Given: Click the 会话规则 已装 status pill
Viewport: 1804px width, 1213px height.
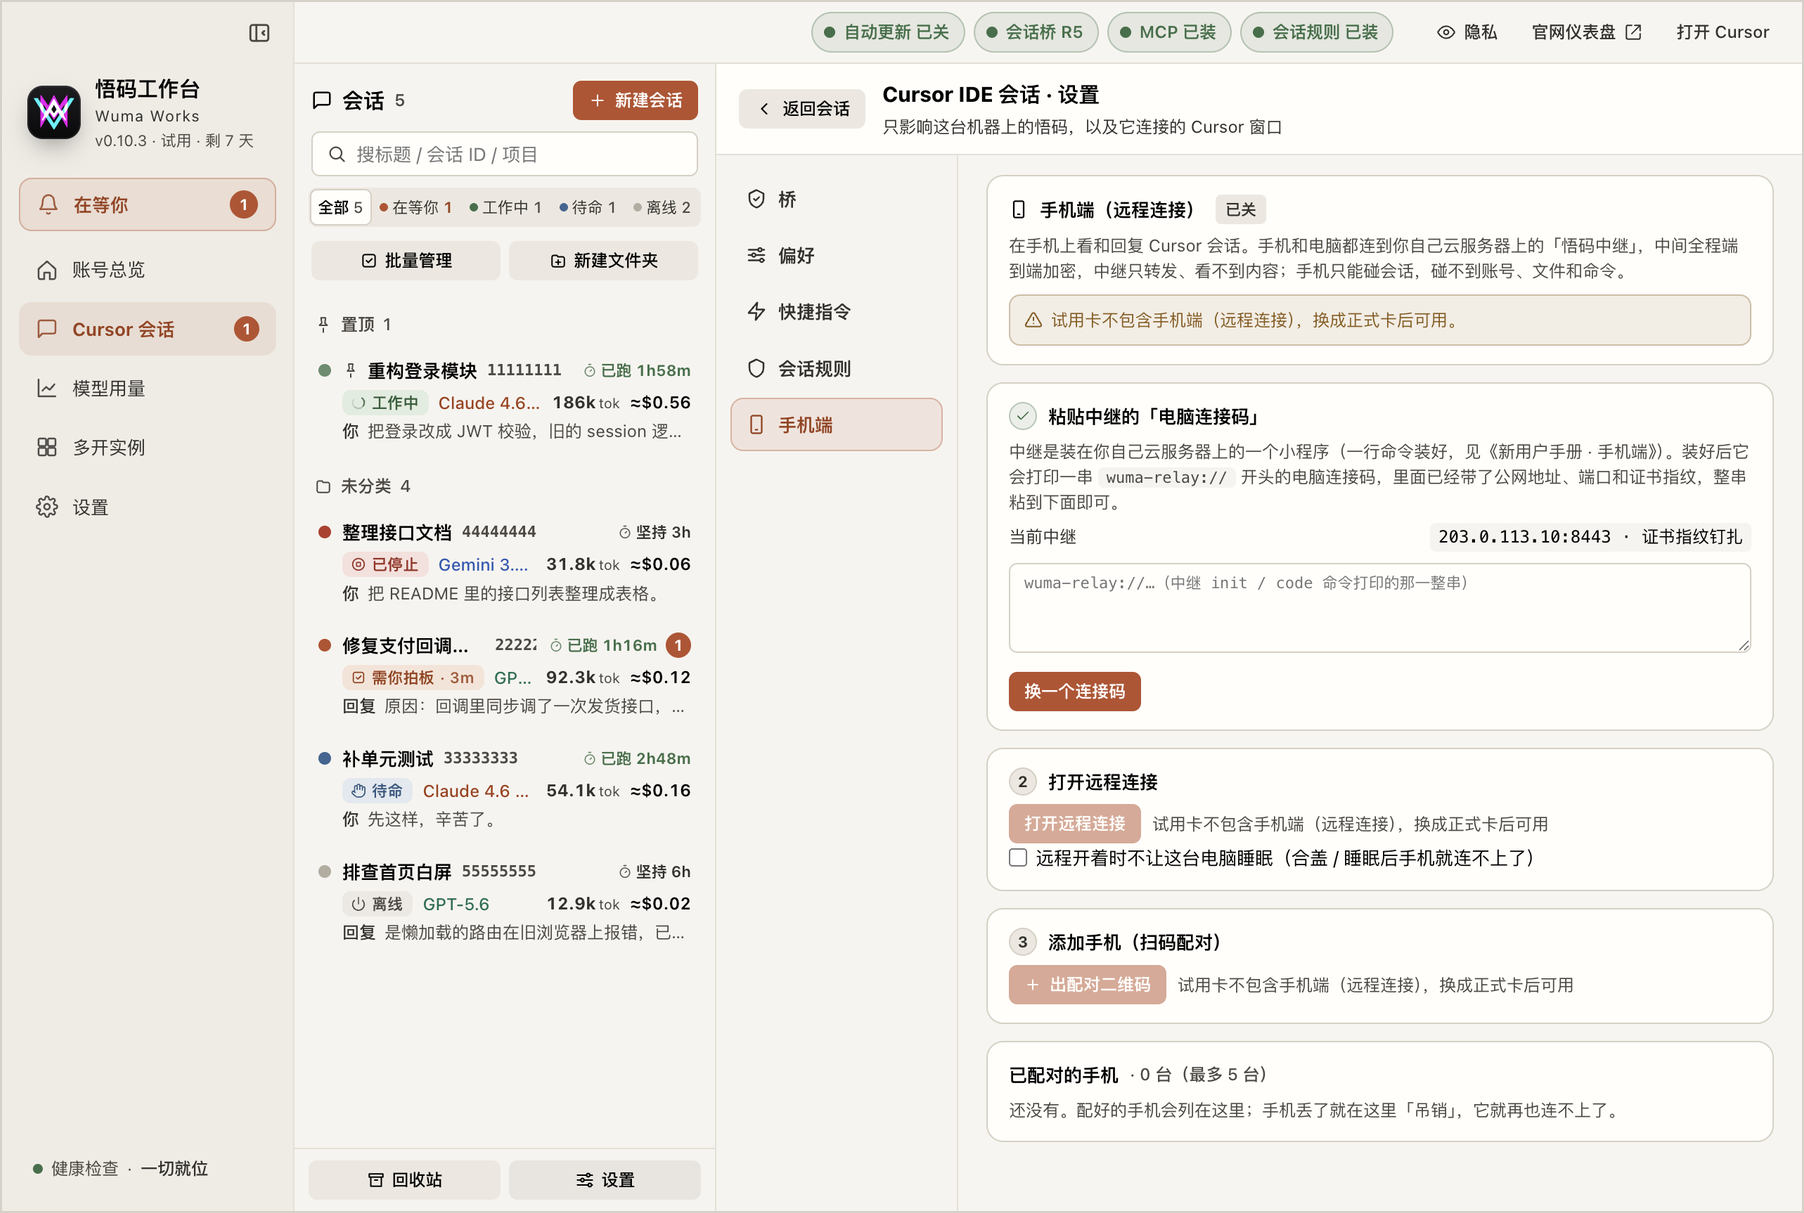Looking at the screenshot, I should tap(1317, 32).
